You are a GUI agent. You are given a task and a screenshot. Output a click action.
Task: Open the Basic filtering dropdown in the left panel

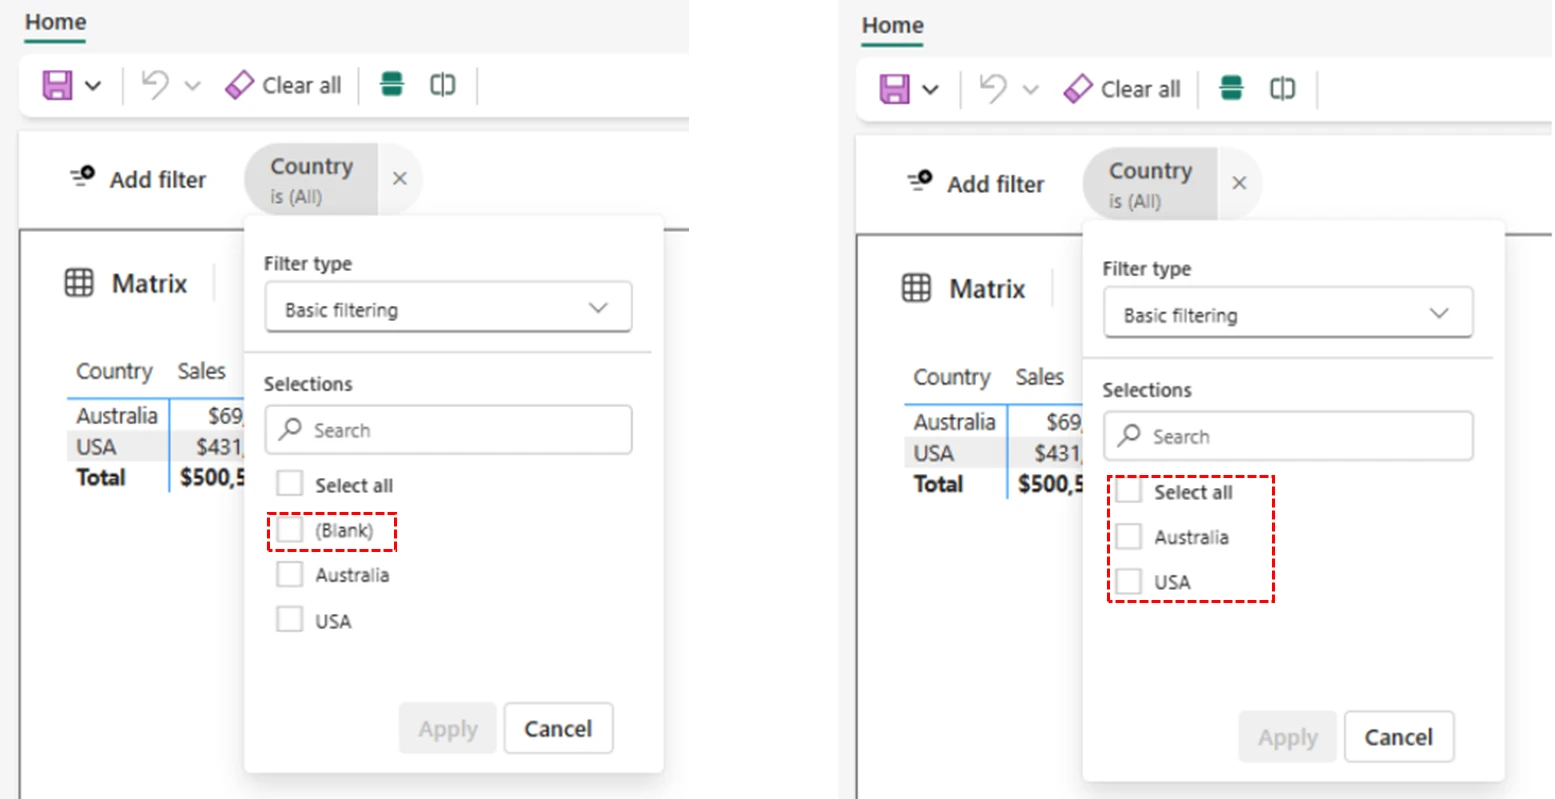pos(448,308)
